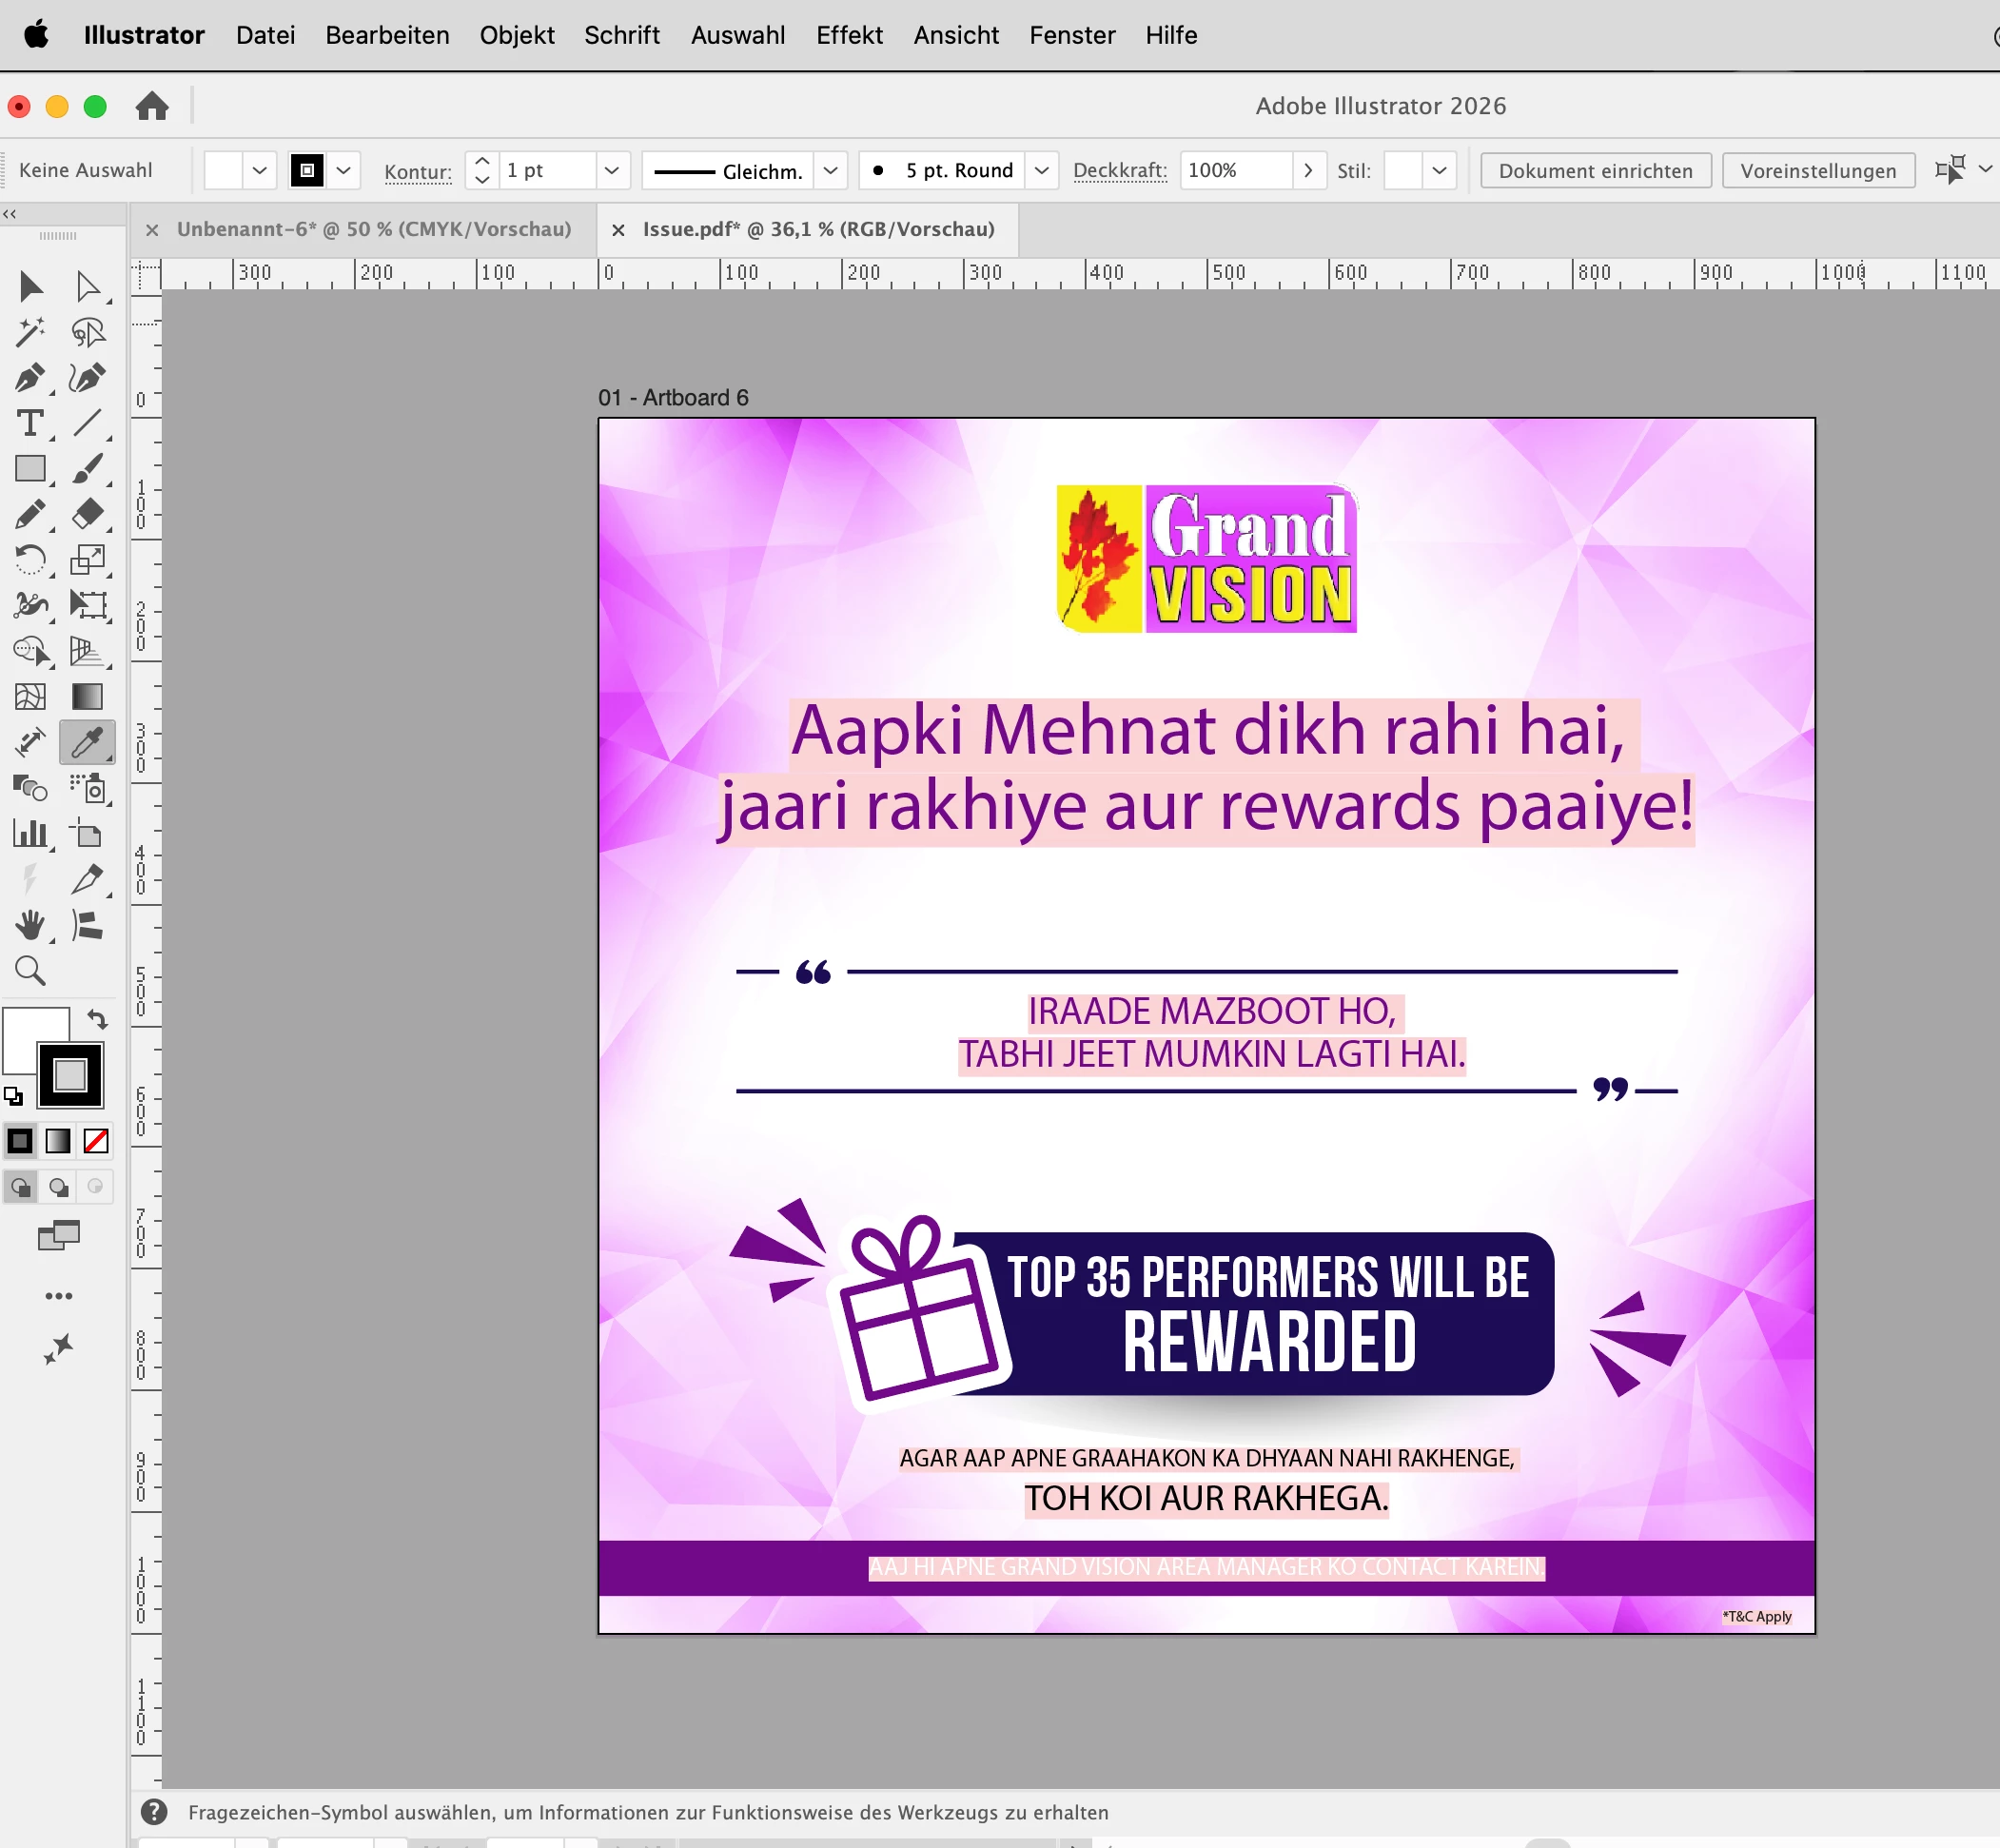
Task: Select the Direct Selection tool
Action: 88,287
